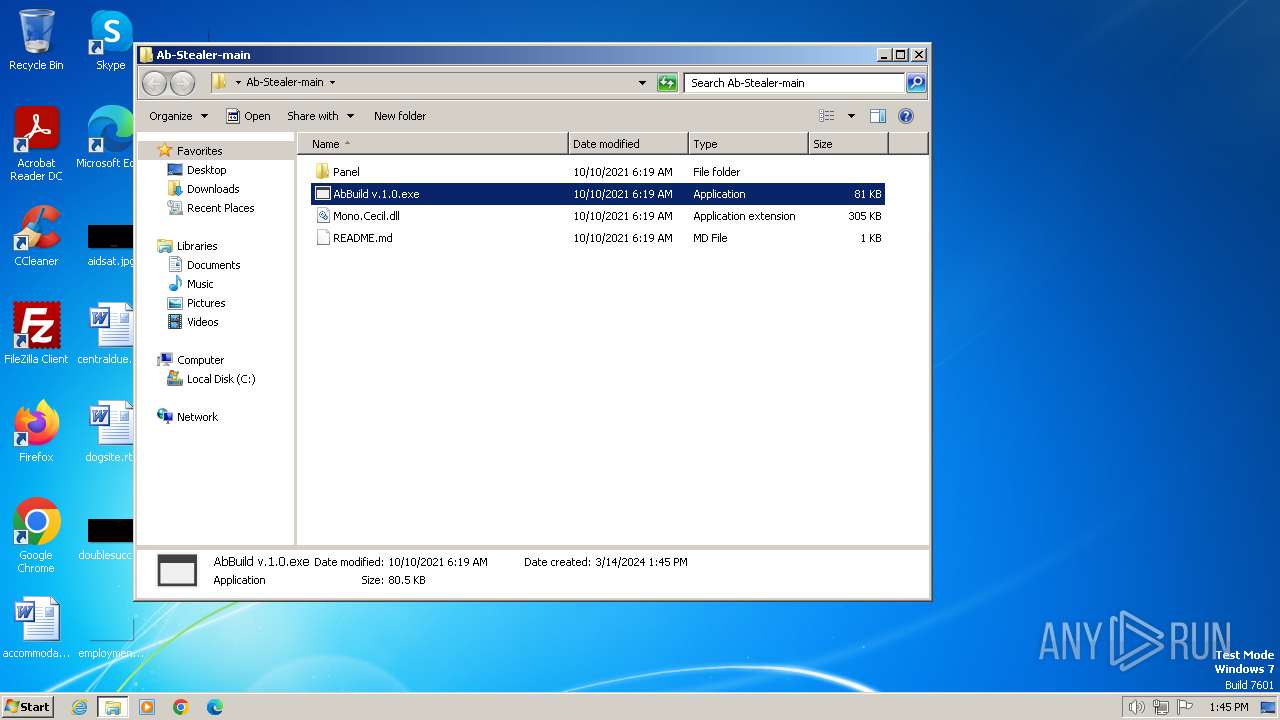Click the Search Ab-Stealer-main input field
Screen dimensions: 1280x720
click(795, 83)
